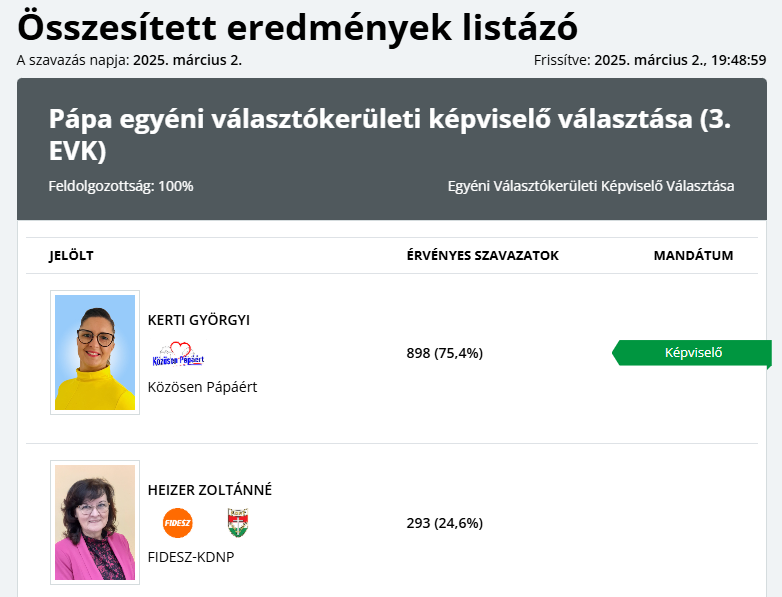Click the JELÖLT column header

71,255
